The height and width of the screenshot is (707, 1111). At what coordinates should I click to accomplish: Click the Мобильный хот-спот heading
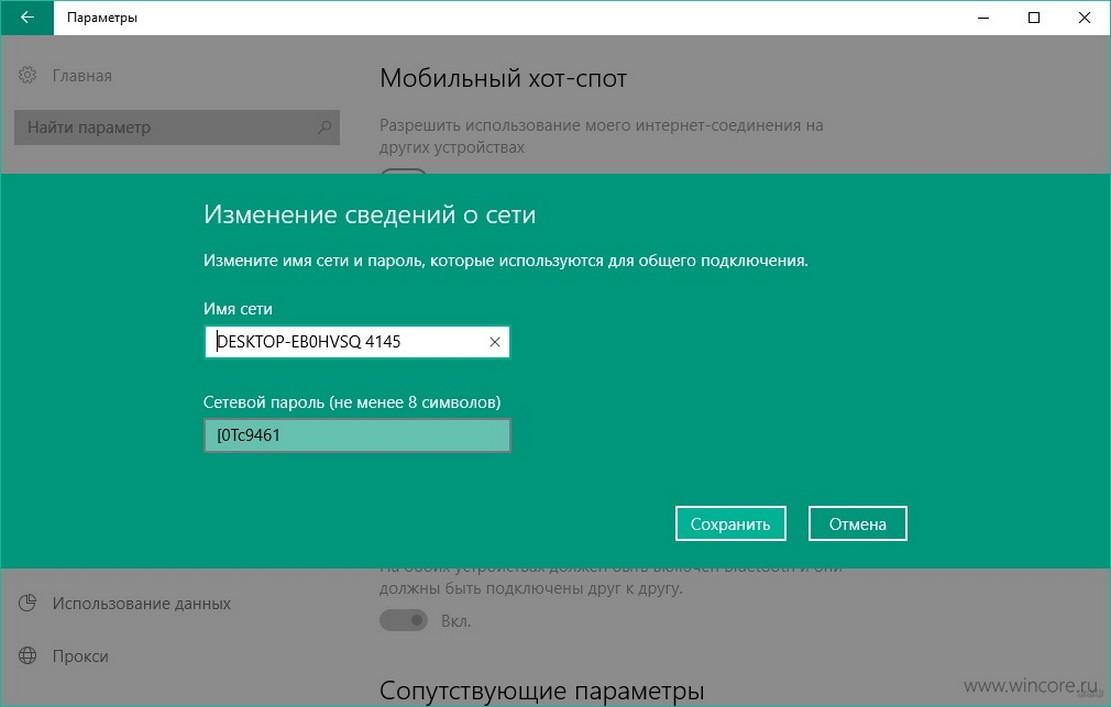point(503,78)
